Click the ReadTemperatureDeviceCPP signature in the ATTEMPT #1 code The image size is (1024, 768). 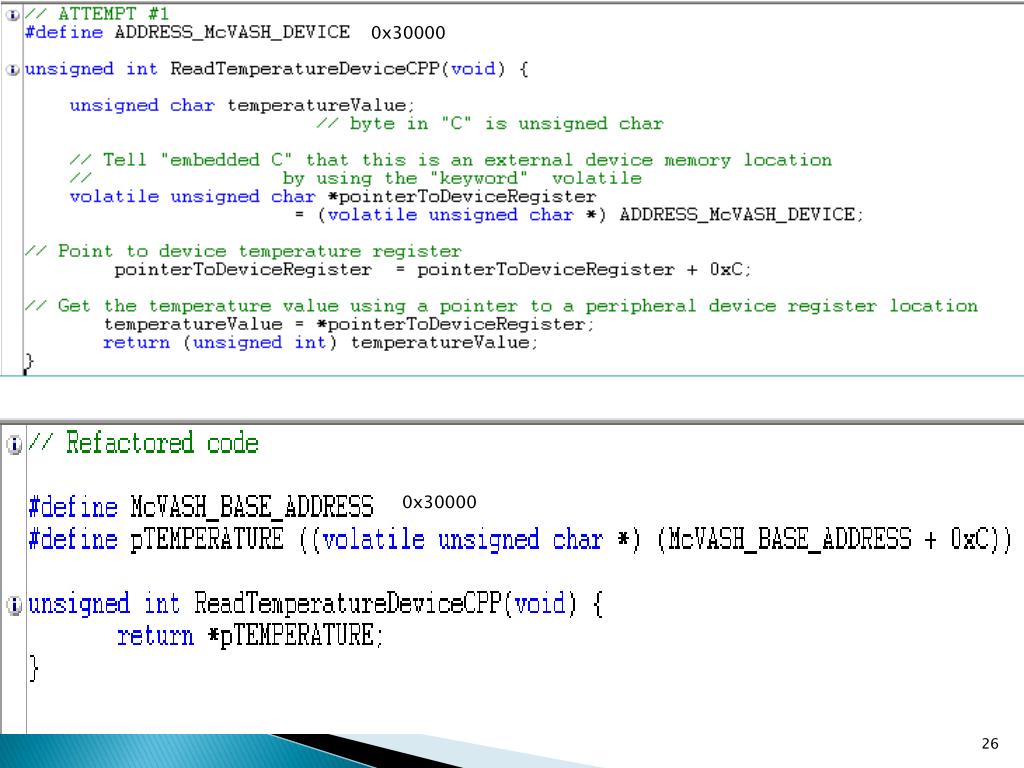(x=276, y=69)
